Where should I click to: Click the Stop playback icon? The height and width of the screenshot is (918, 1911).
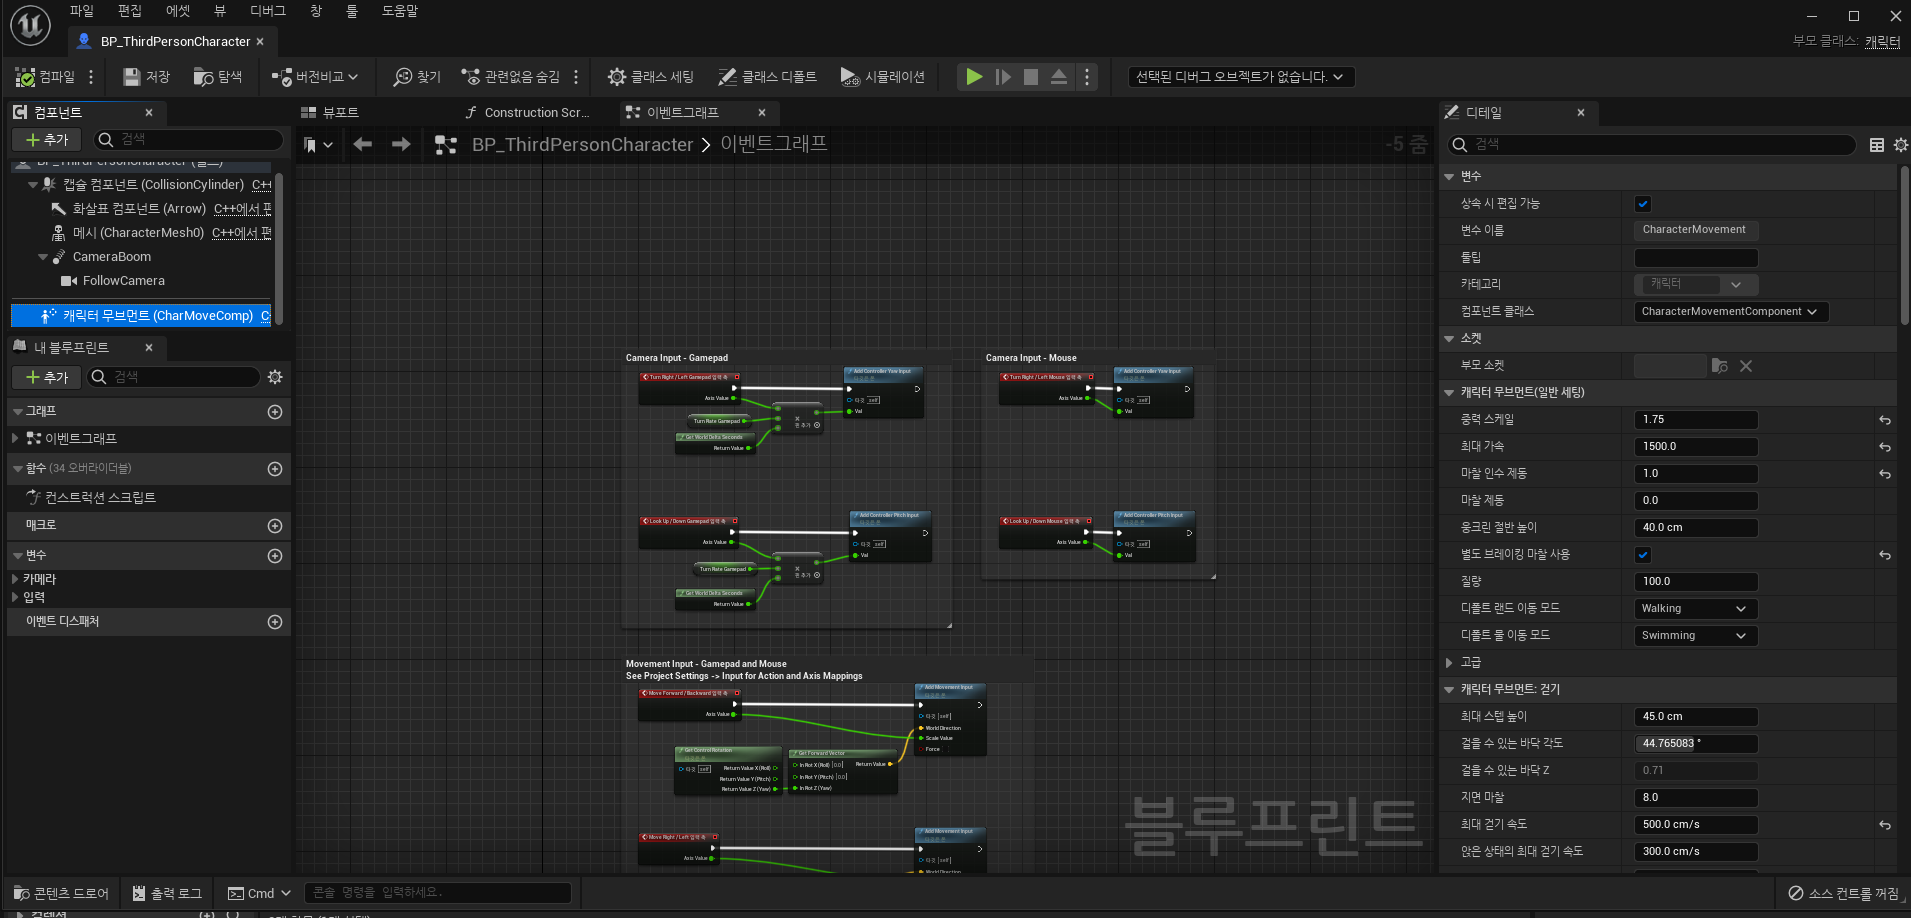click(x=1031, y=77)
